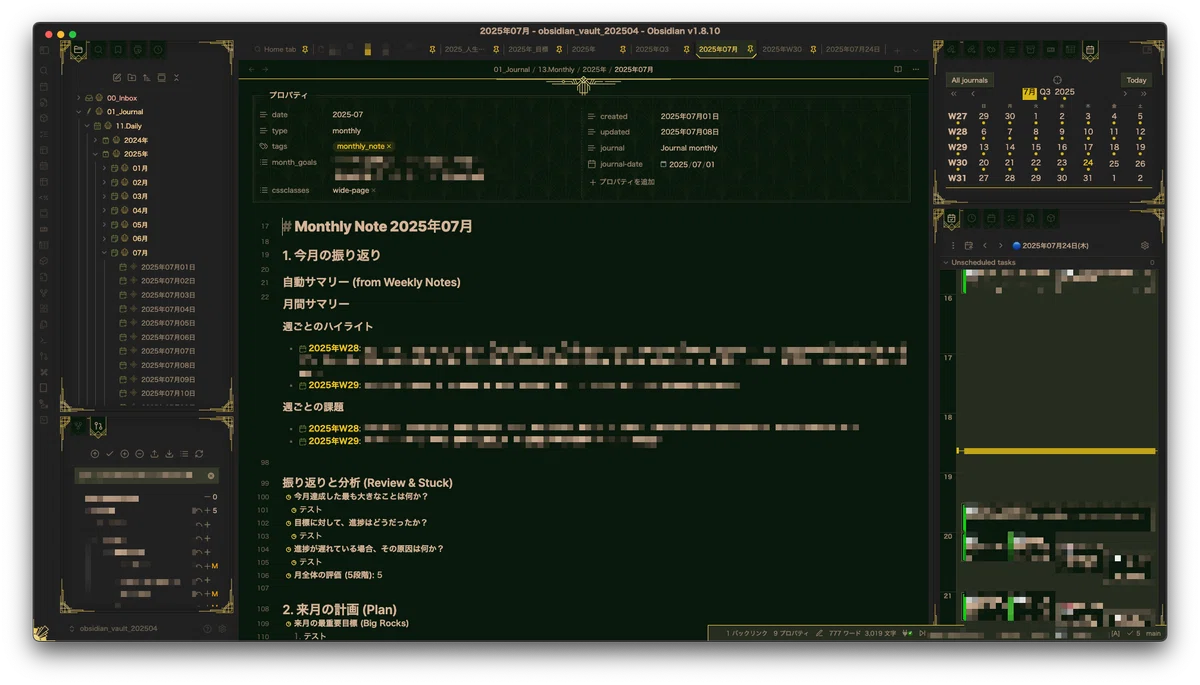Open note 2025年07月08日 in file tree

tap(167, 365)
